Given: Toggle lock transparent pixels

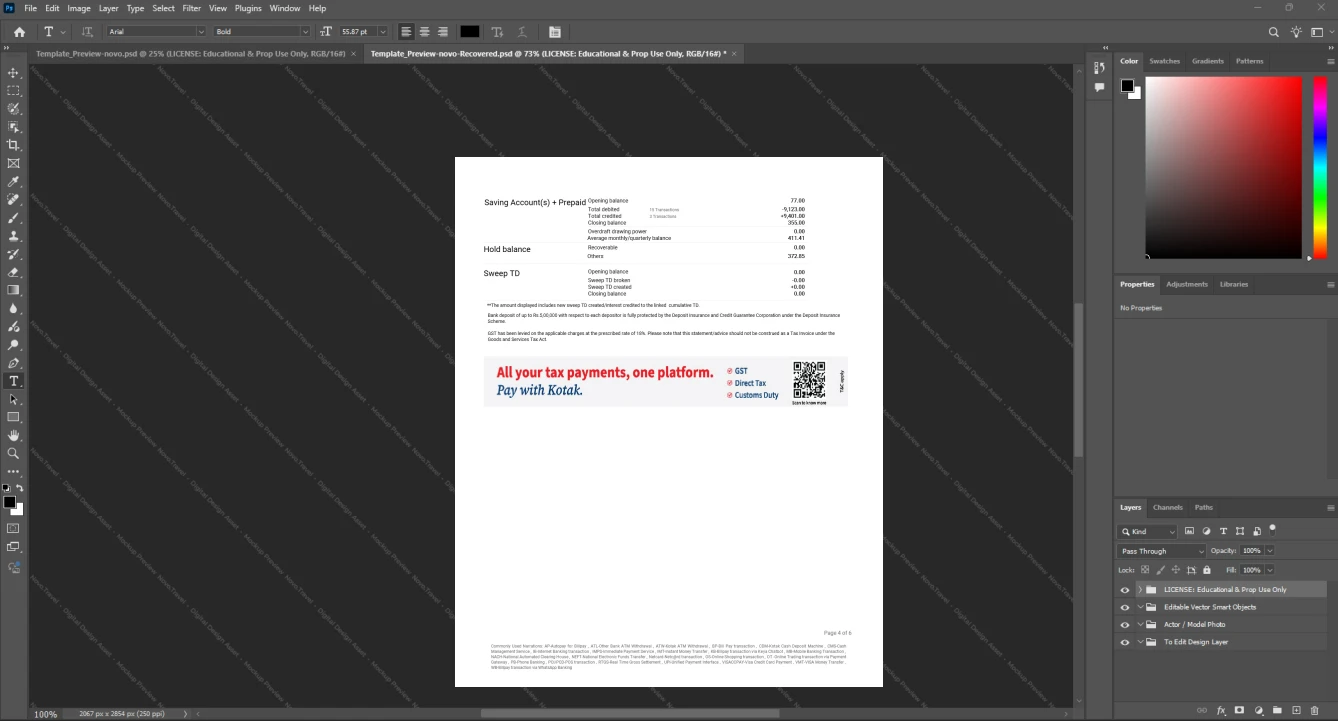Looking at the screenshot, I should coord(1146,570).
